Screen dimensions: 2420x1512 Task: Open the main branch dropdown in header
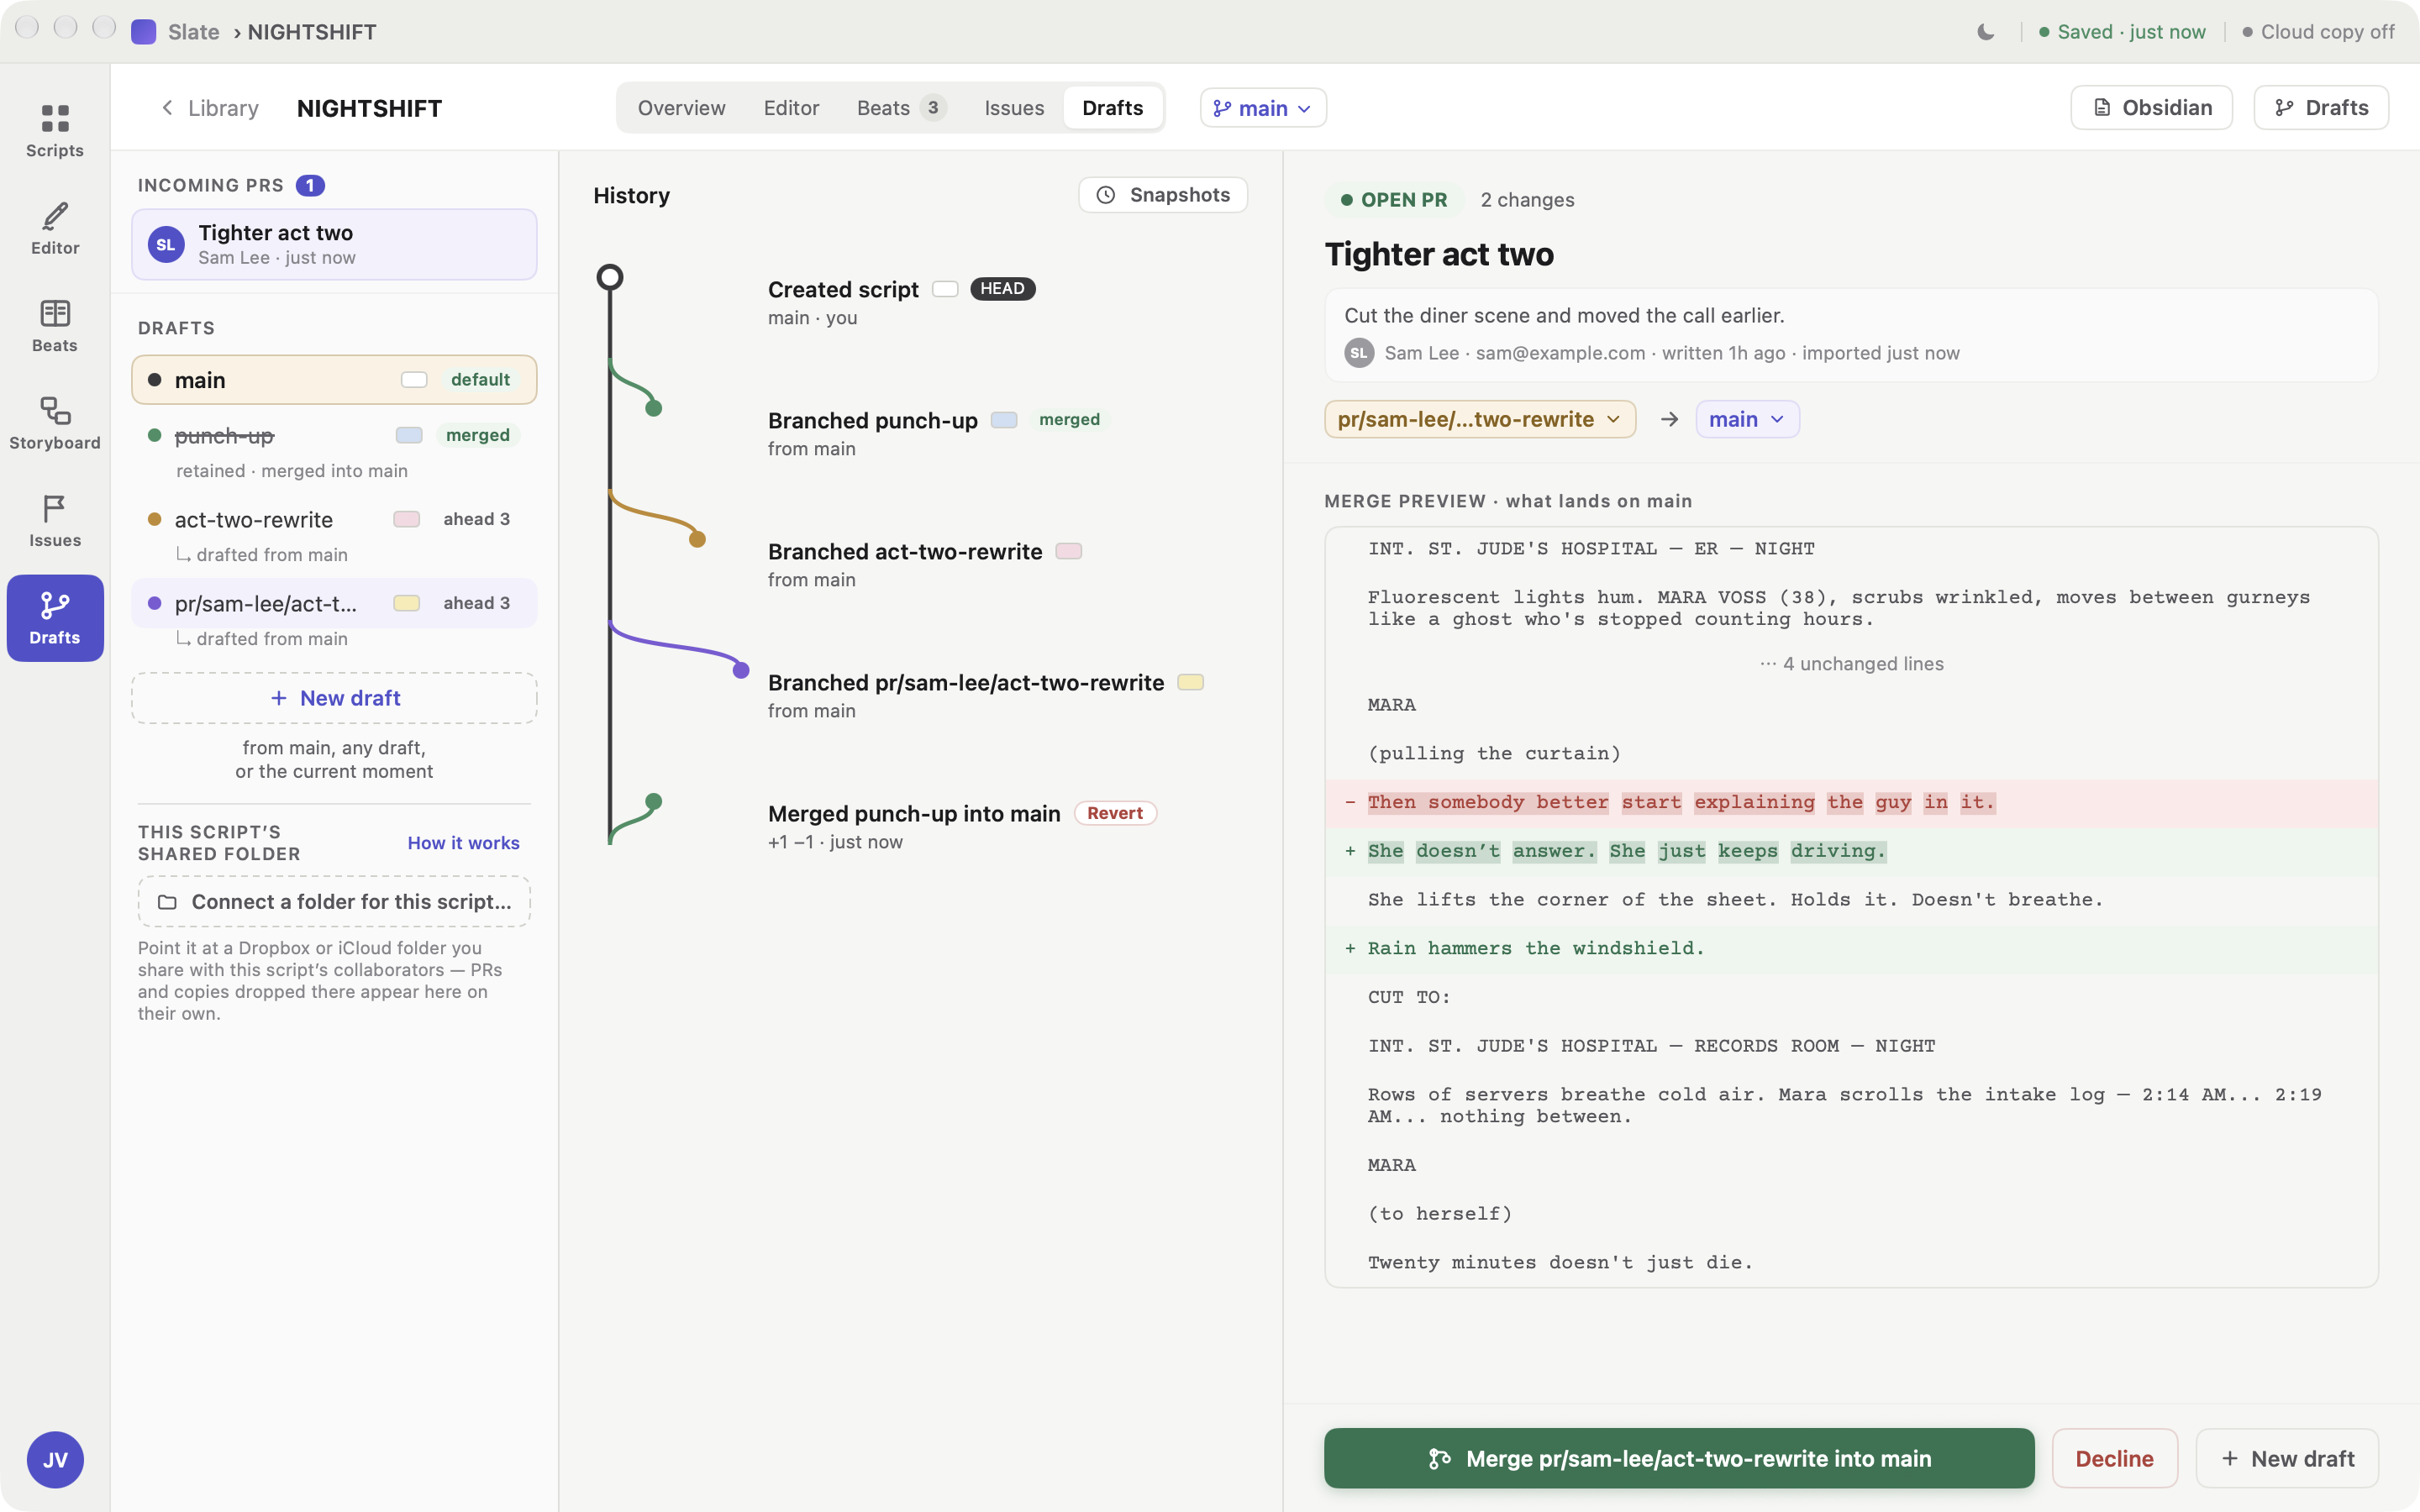coord(1263,108)
